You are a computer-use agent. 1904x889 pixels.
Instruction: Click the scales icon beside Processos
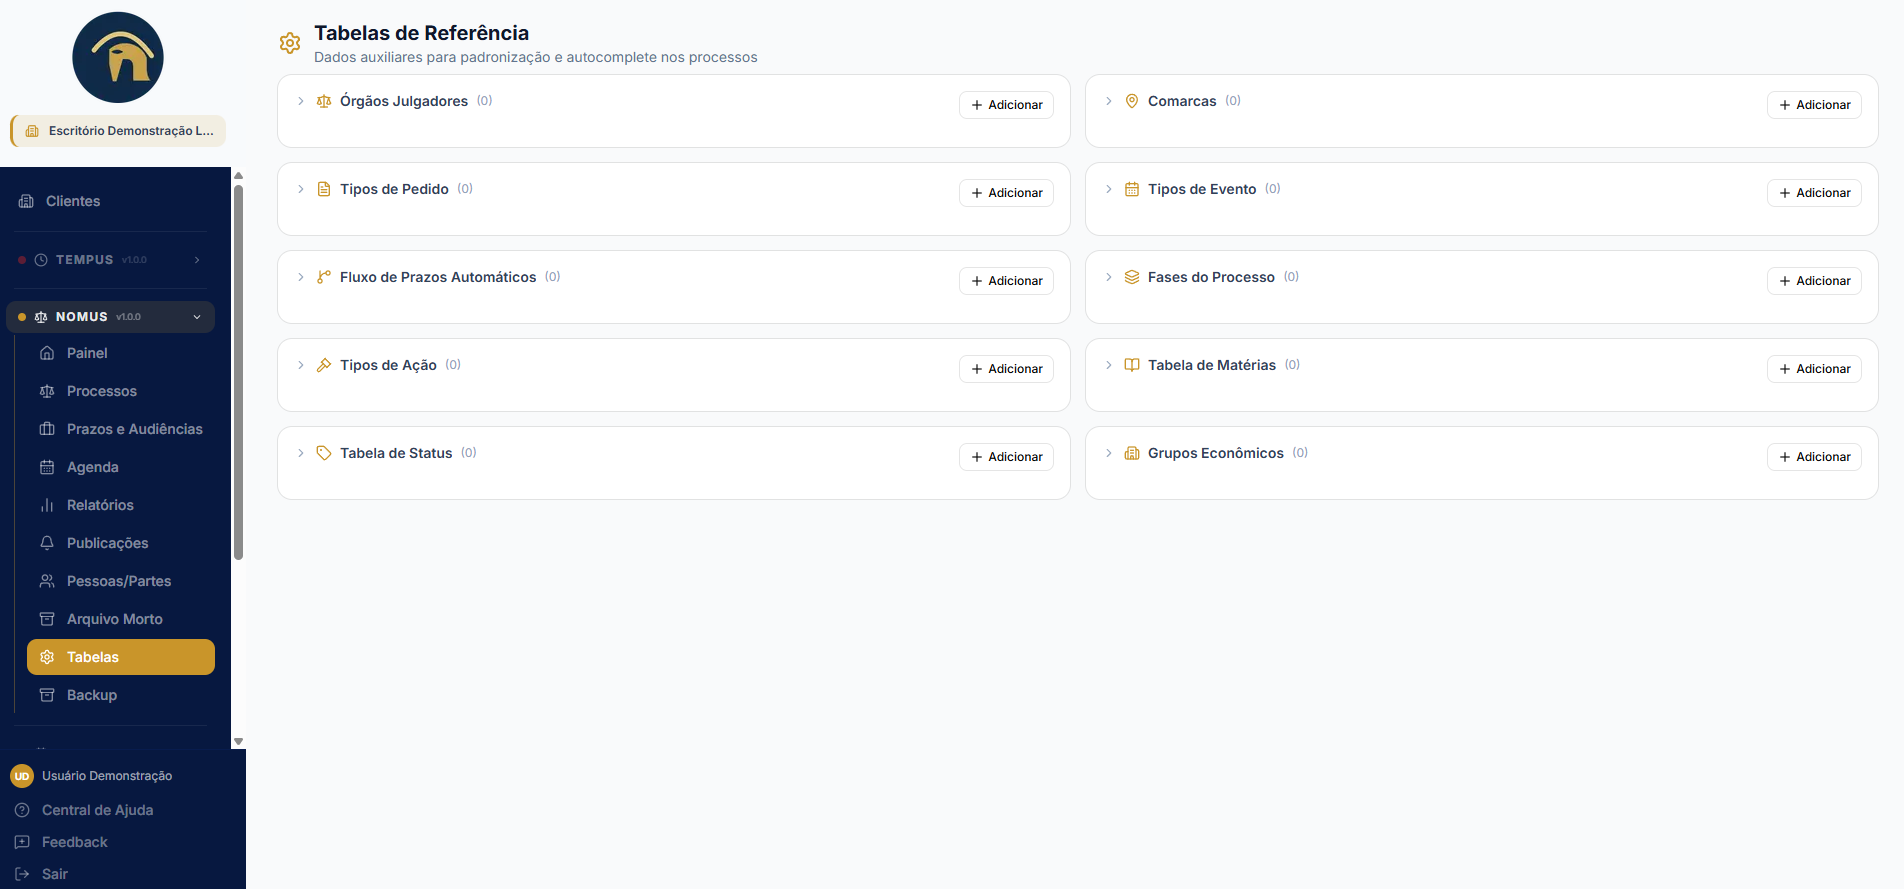coord(47,391)
